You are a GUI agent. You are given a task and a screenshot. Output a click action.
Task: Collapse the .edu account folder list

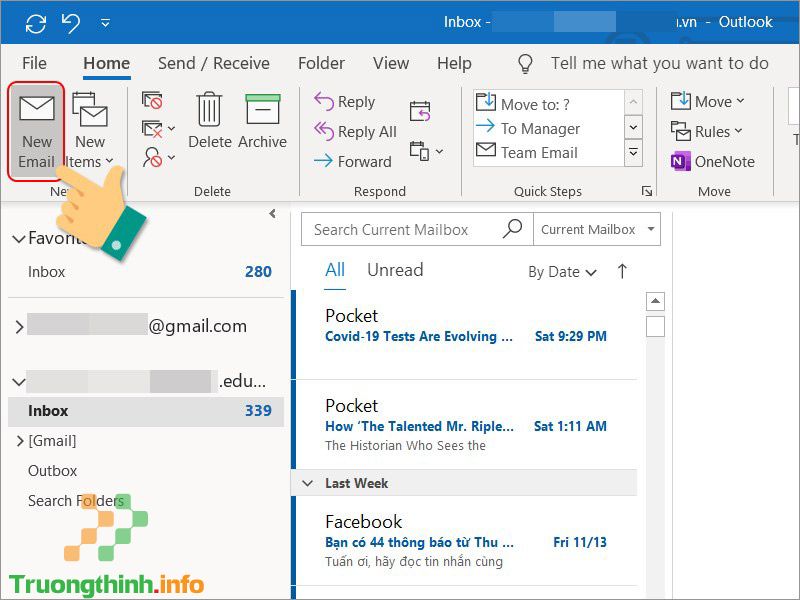click(x=19, y=382)
